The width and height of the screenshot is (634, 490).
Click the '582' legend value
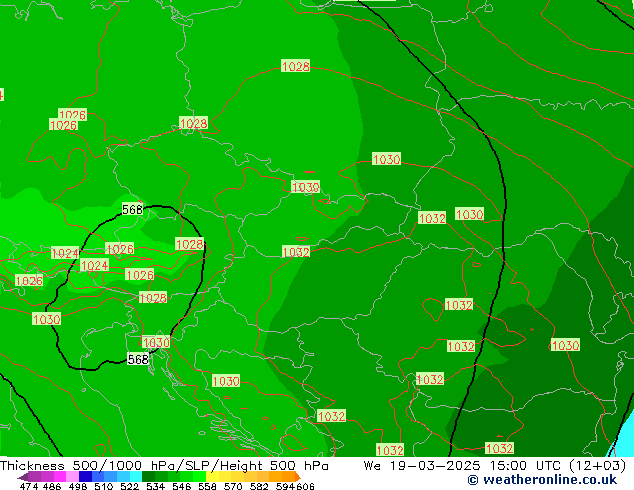259,486
